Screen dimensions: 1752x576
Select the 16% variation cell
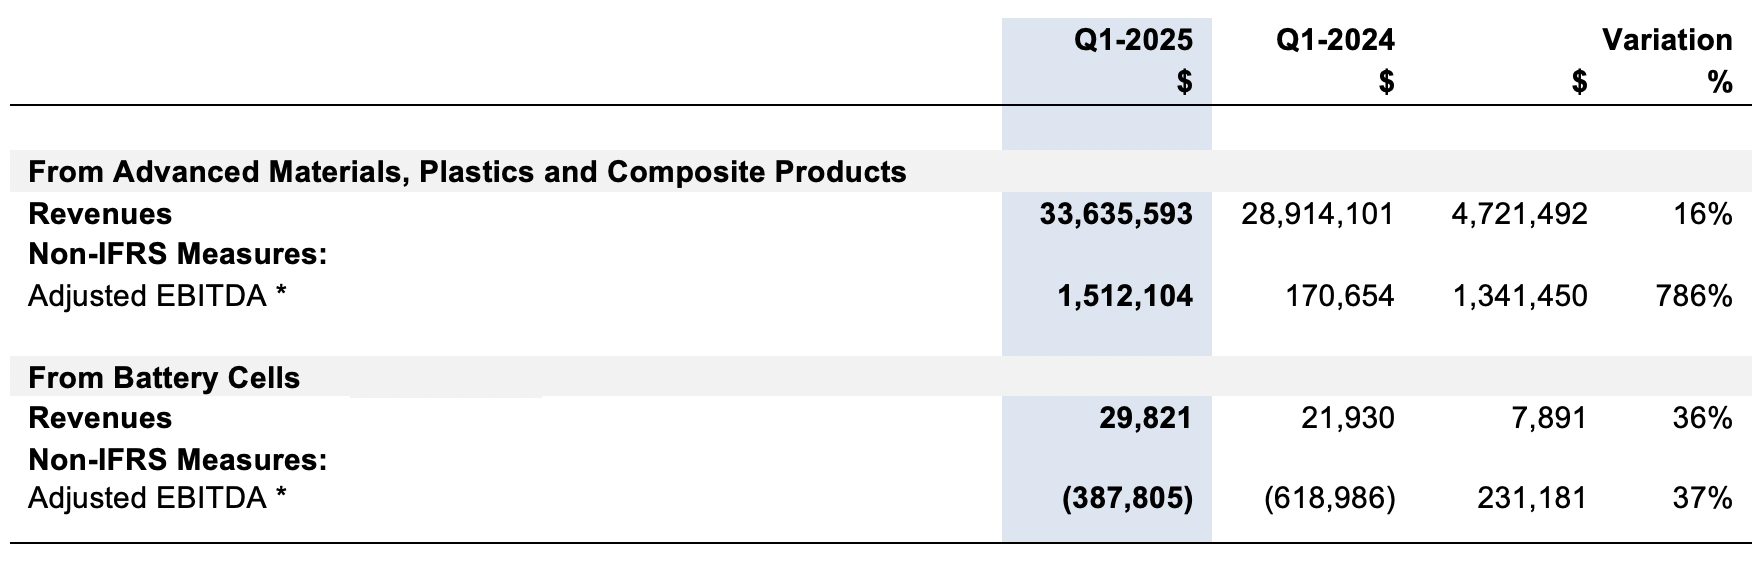pyautogui.click(x=1702, y=214)
